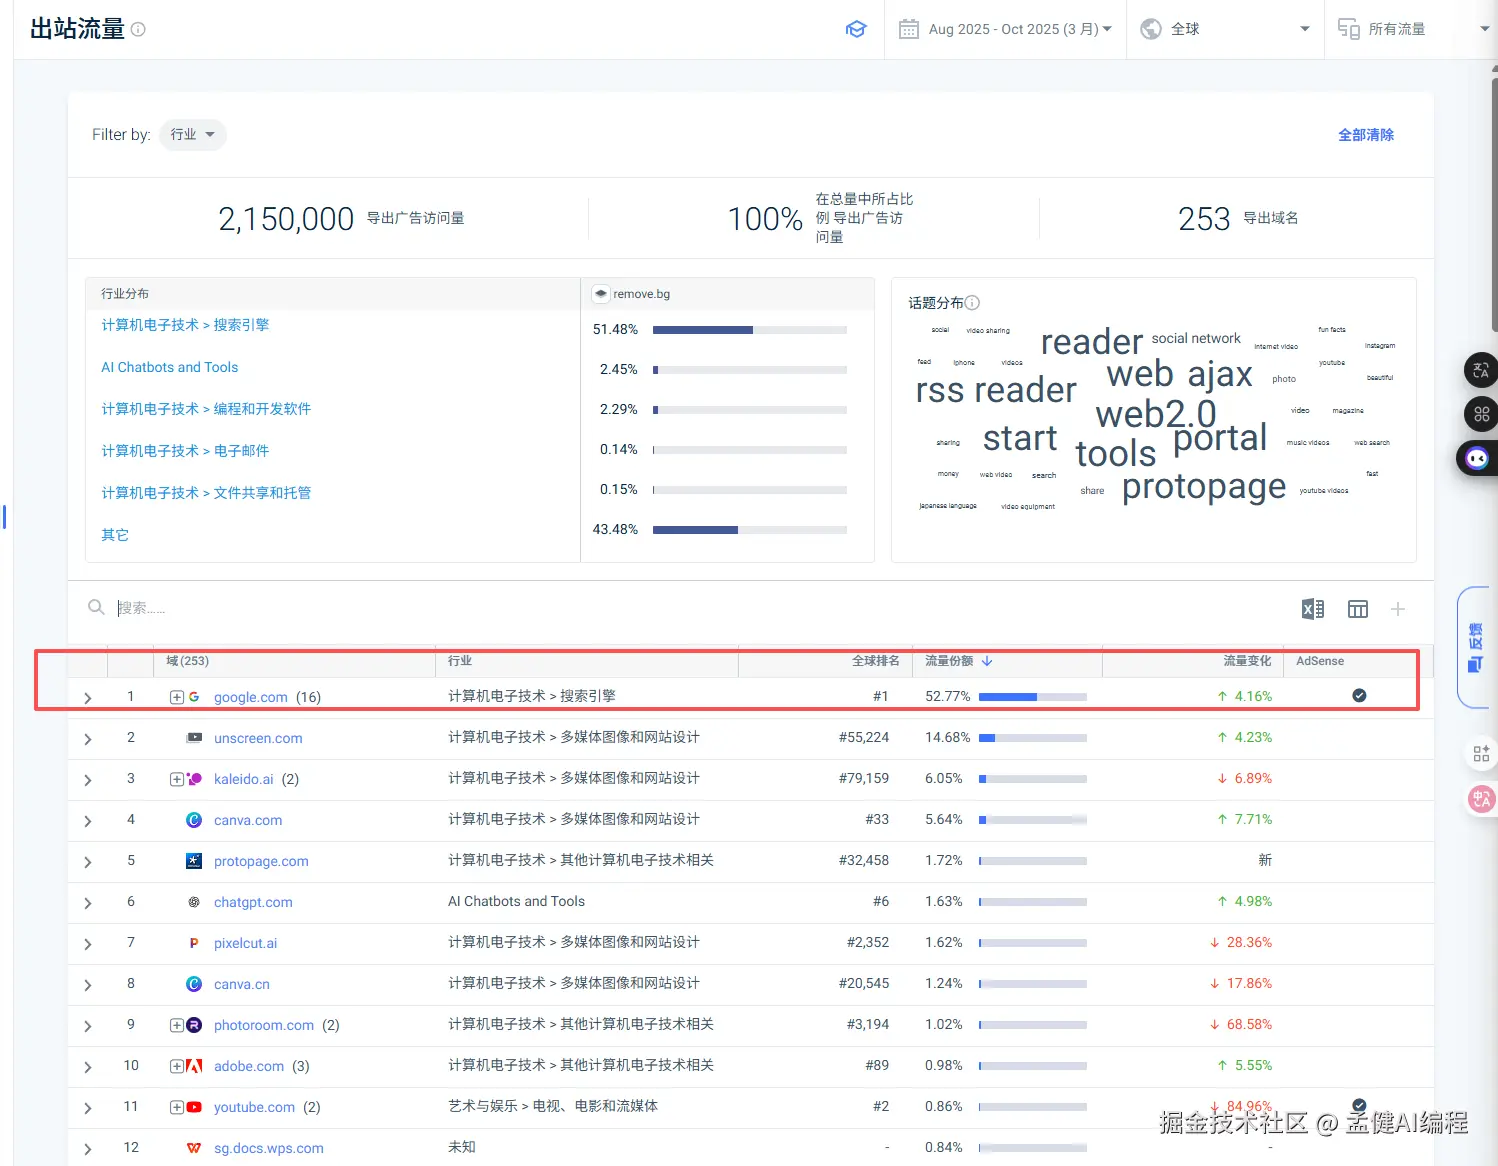This screenshot has width=1498, height=1166.
Task: Click google.com 52.77% traffic share bar
Action: coord(1033,696)
